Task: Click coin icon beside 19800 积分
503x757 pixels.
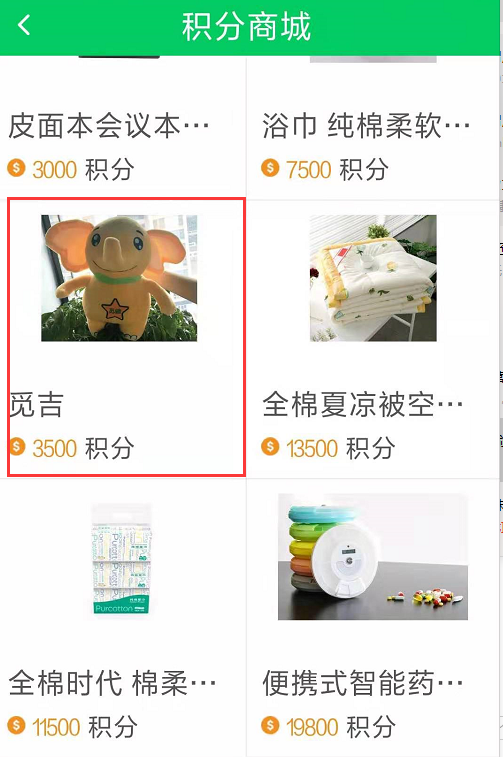Action: point(270,725)
